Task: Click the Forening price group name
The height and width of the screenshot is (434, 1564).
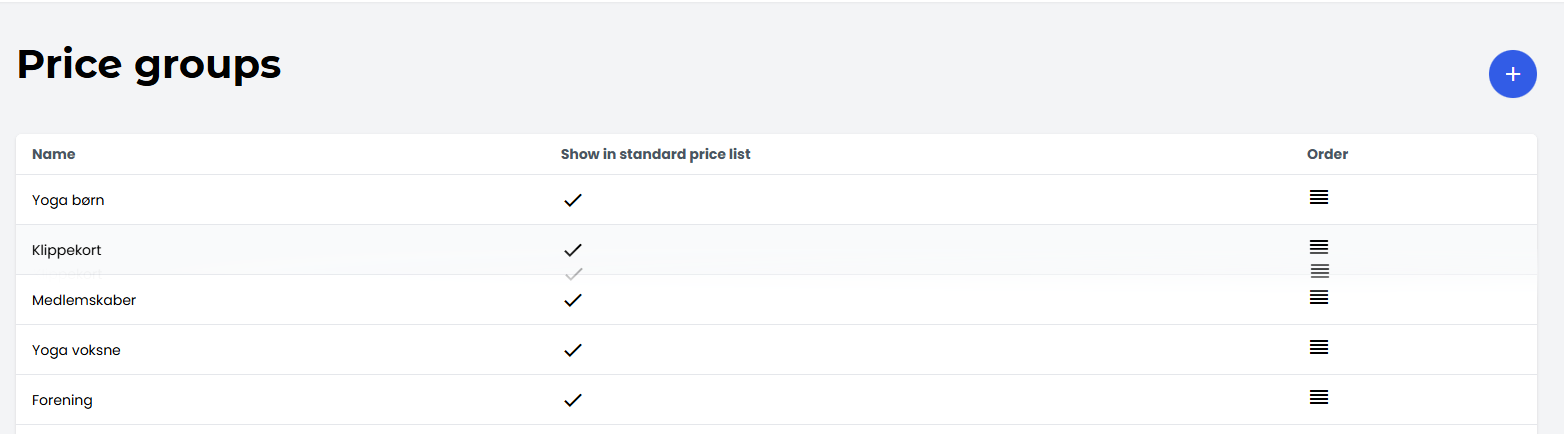Action: coord(62,400)
